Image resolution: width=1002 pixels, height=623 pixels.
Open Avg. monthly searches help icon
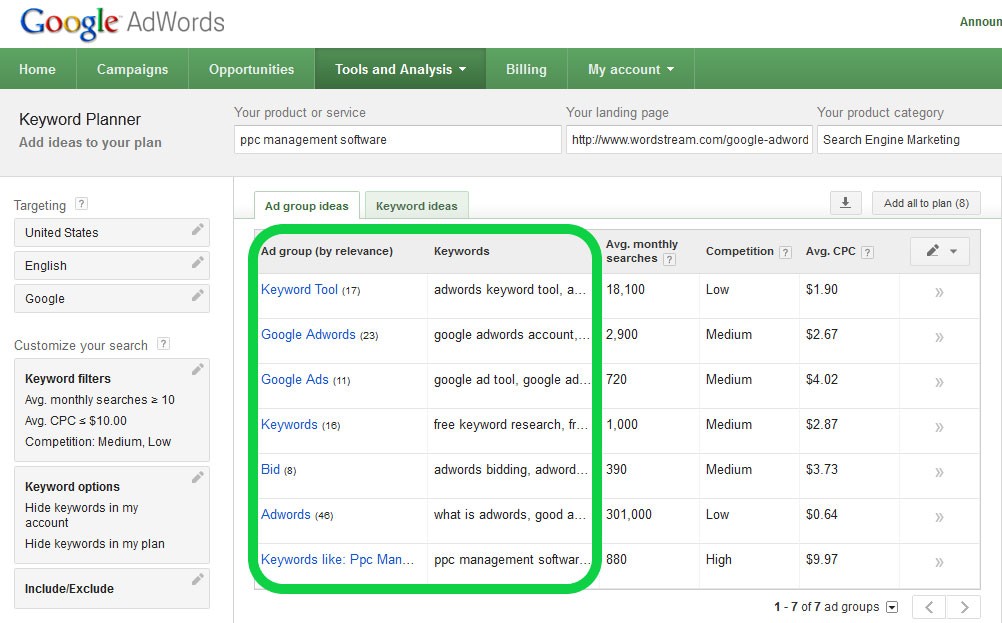coord(669,259)
